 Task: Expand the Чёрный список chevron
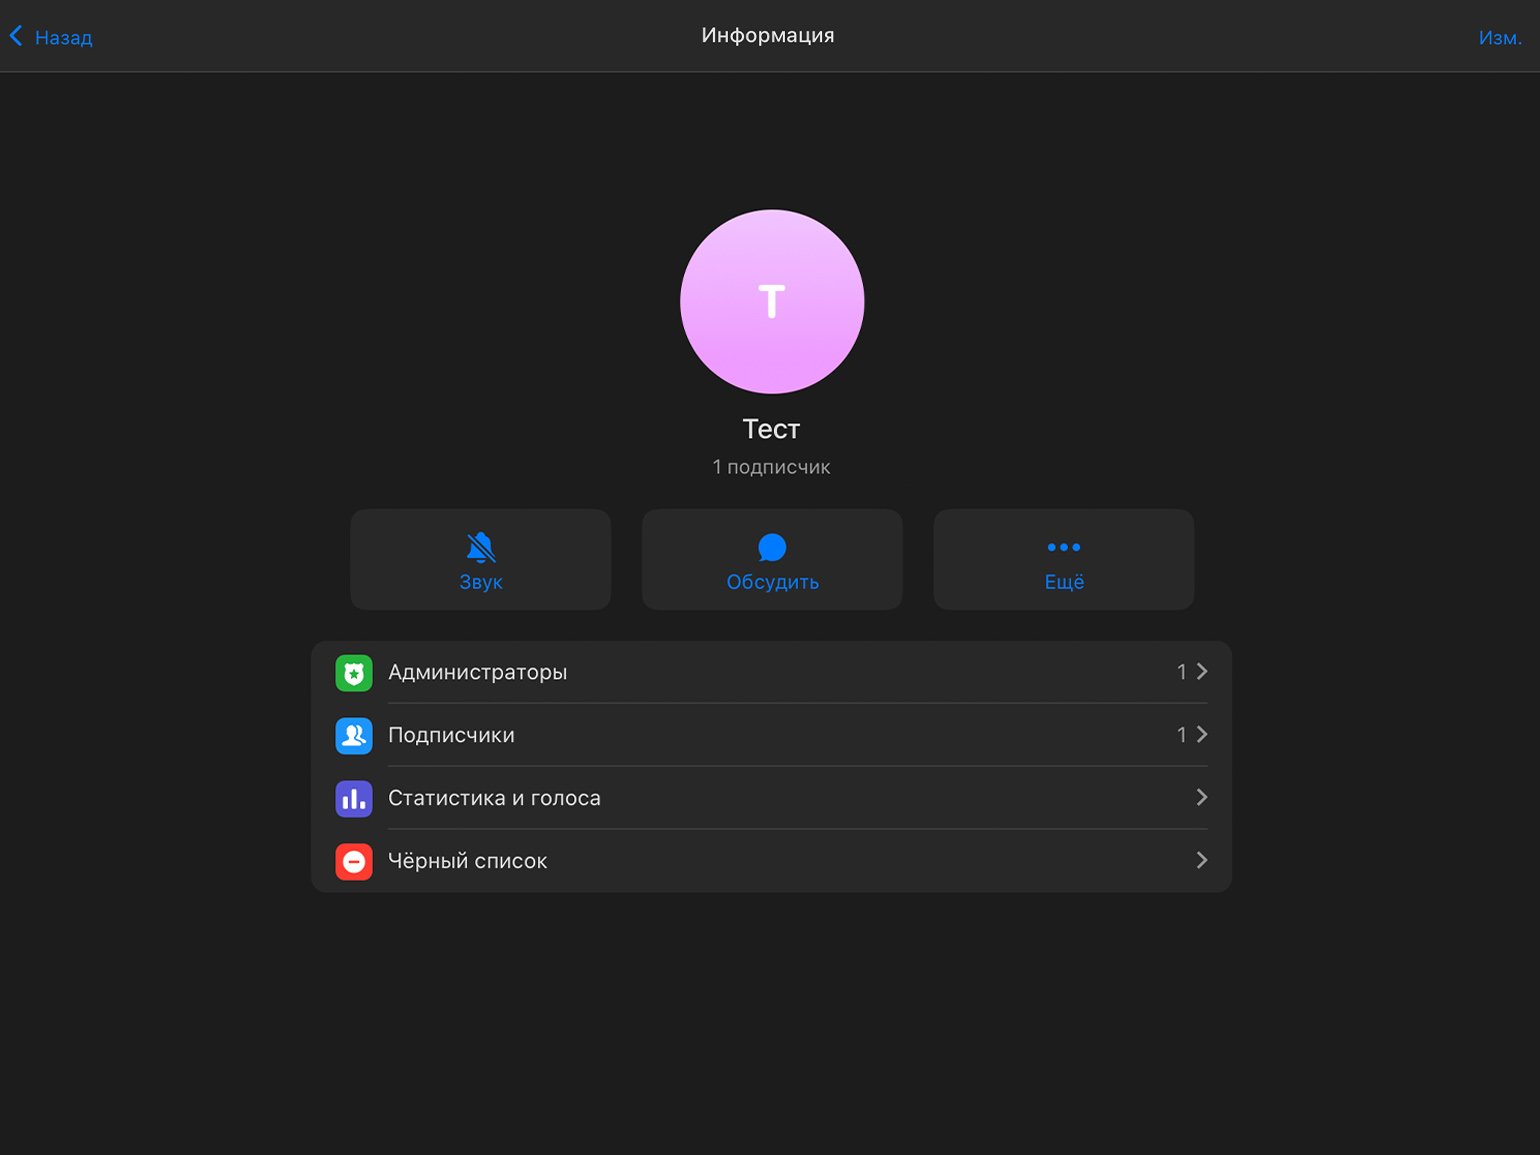coord(1202,861)
